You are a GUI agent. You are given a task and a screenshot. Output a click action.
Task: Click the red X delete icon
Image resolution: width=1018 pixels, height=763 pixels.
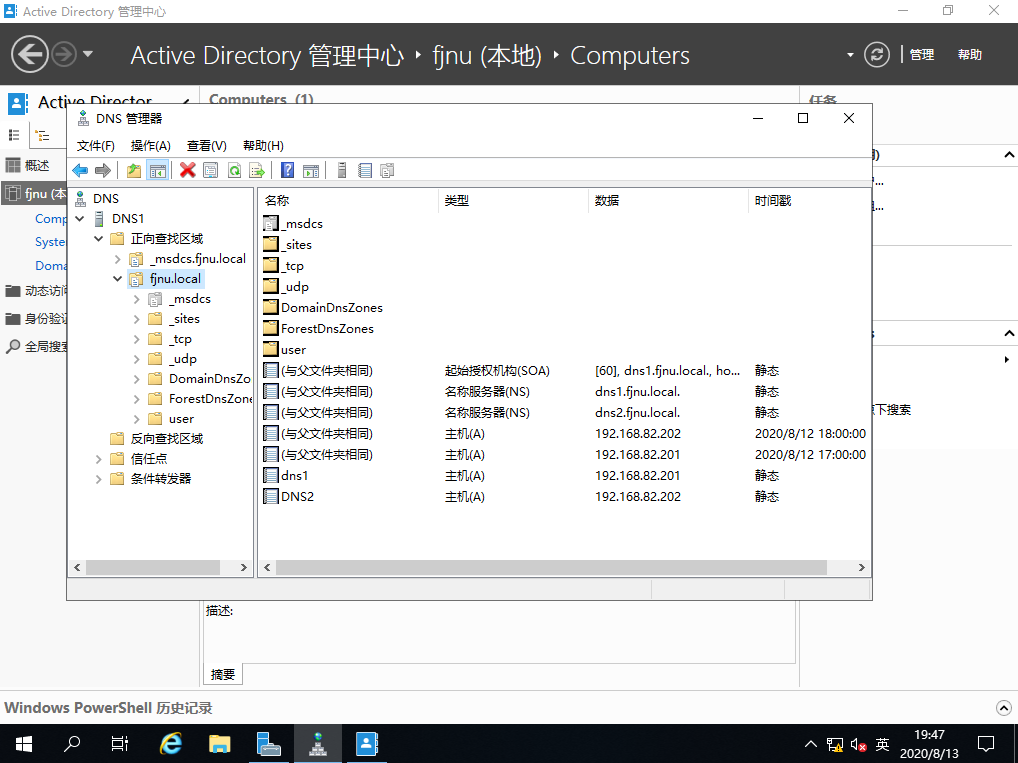(188, 171)
